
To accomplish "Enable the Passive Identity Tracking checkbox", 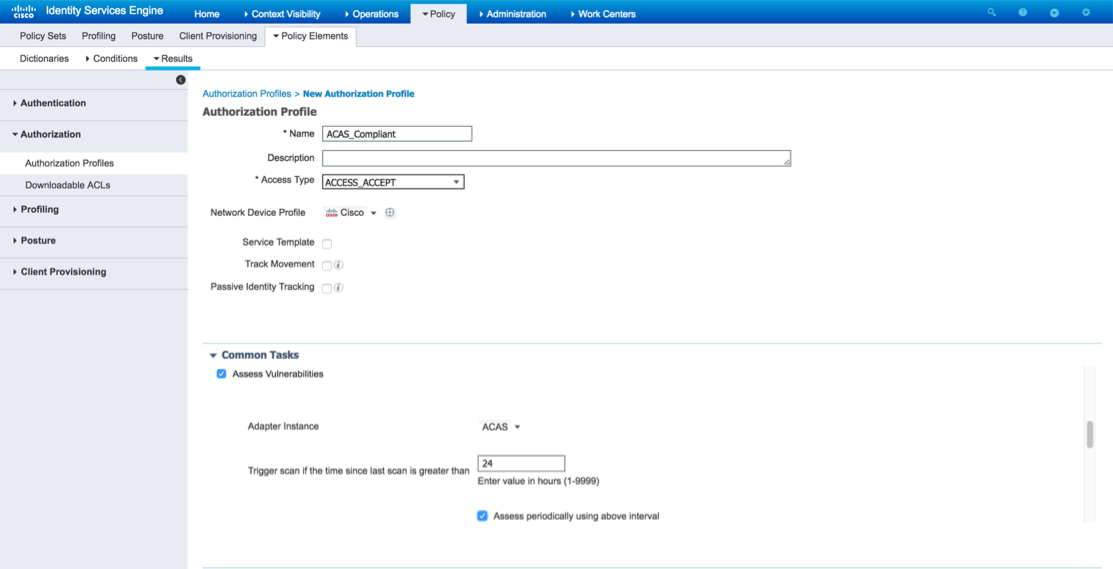I will (327, 288).
